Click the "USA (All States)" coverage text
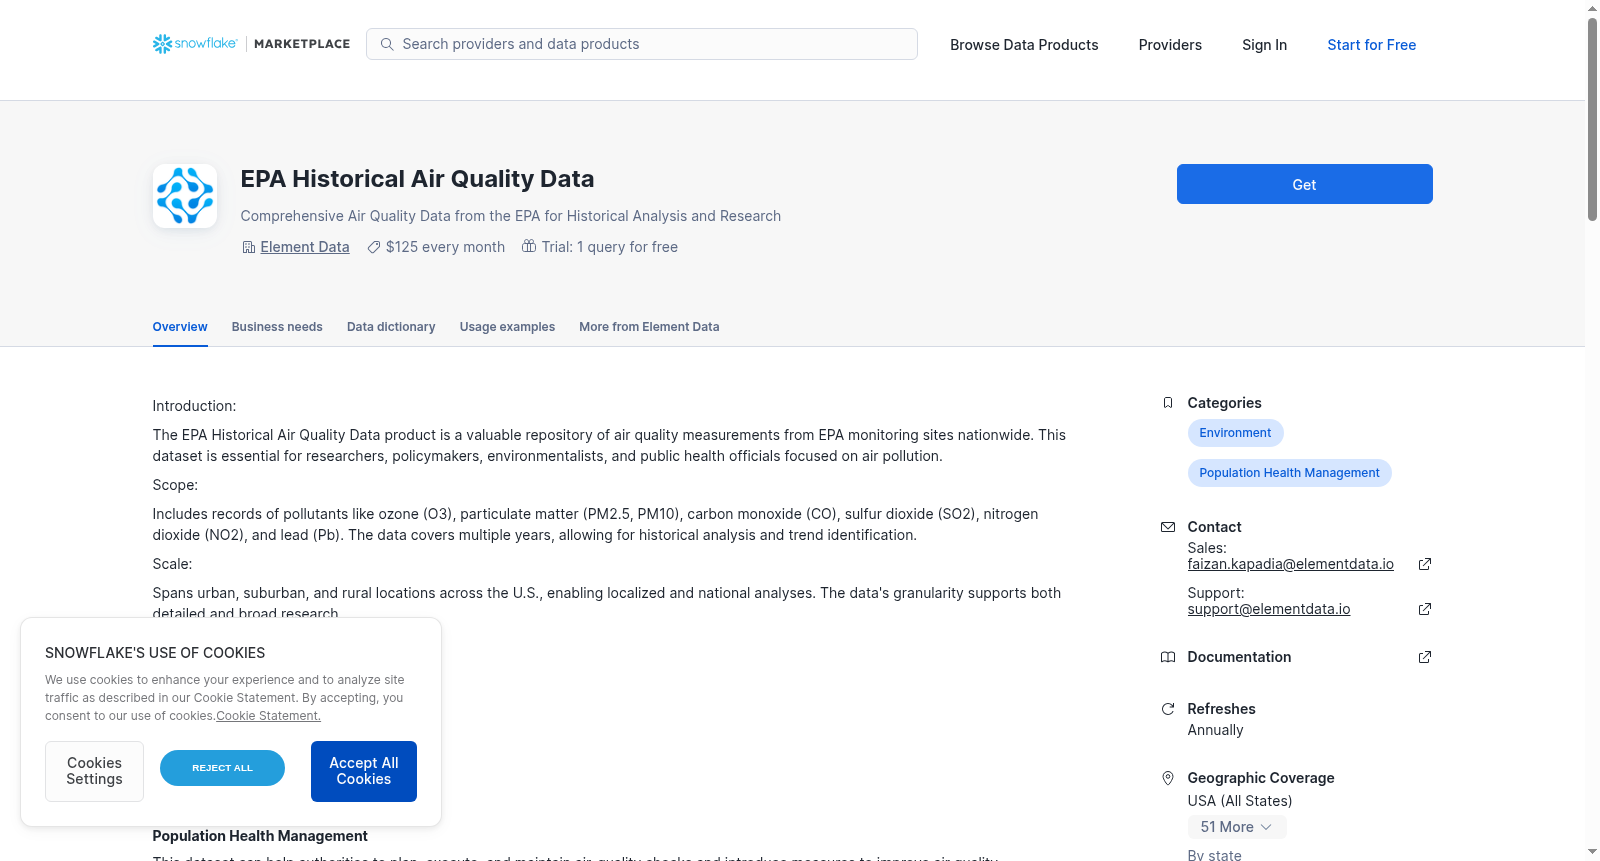The width and height of the screenshot is (1600, 861). (1240, 801)
